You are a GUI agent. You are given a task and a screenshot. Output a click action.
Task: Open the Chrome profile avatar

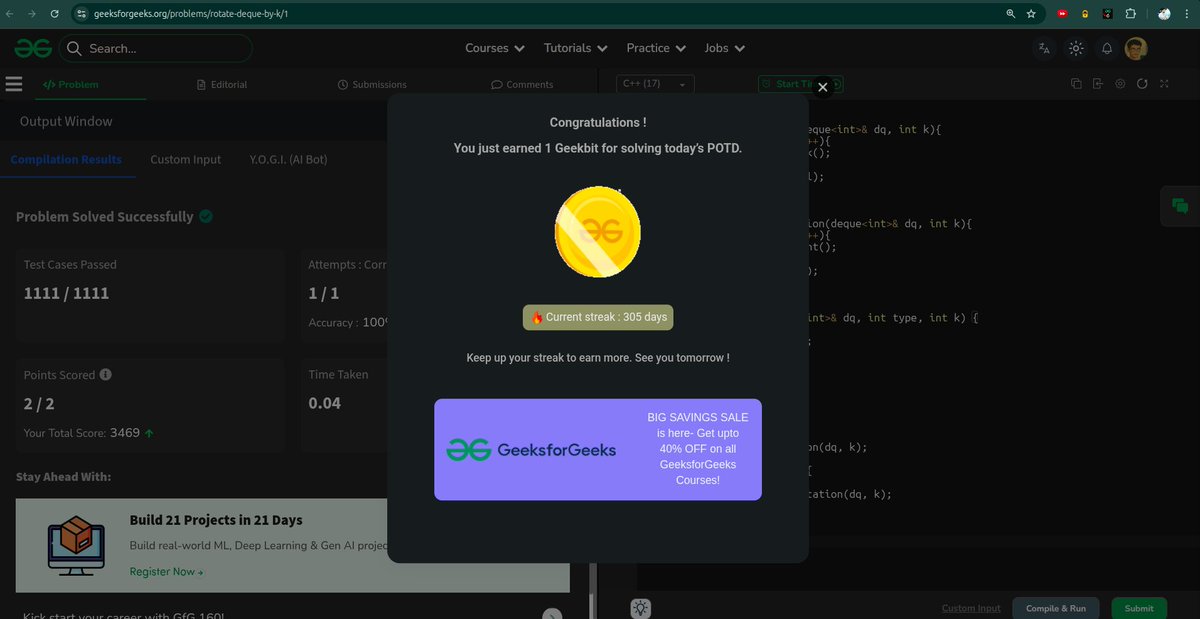click(x=1164, y=14)
